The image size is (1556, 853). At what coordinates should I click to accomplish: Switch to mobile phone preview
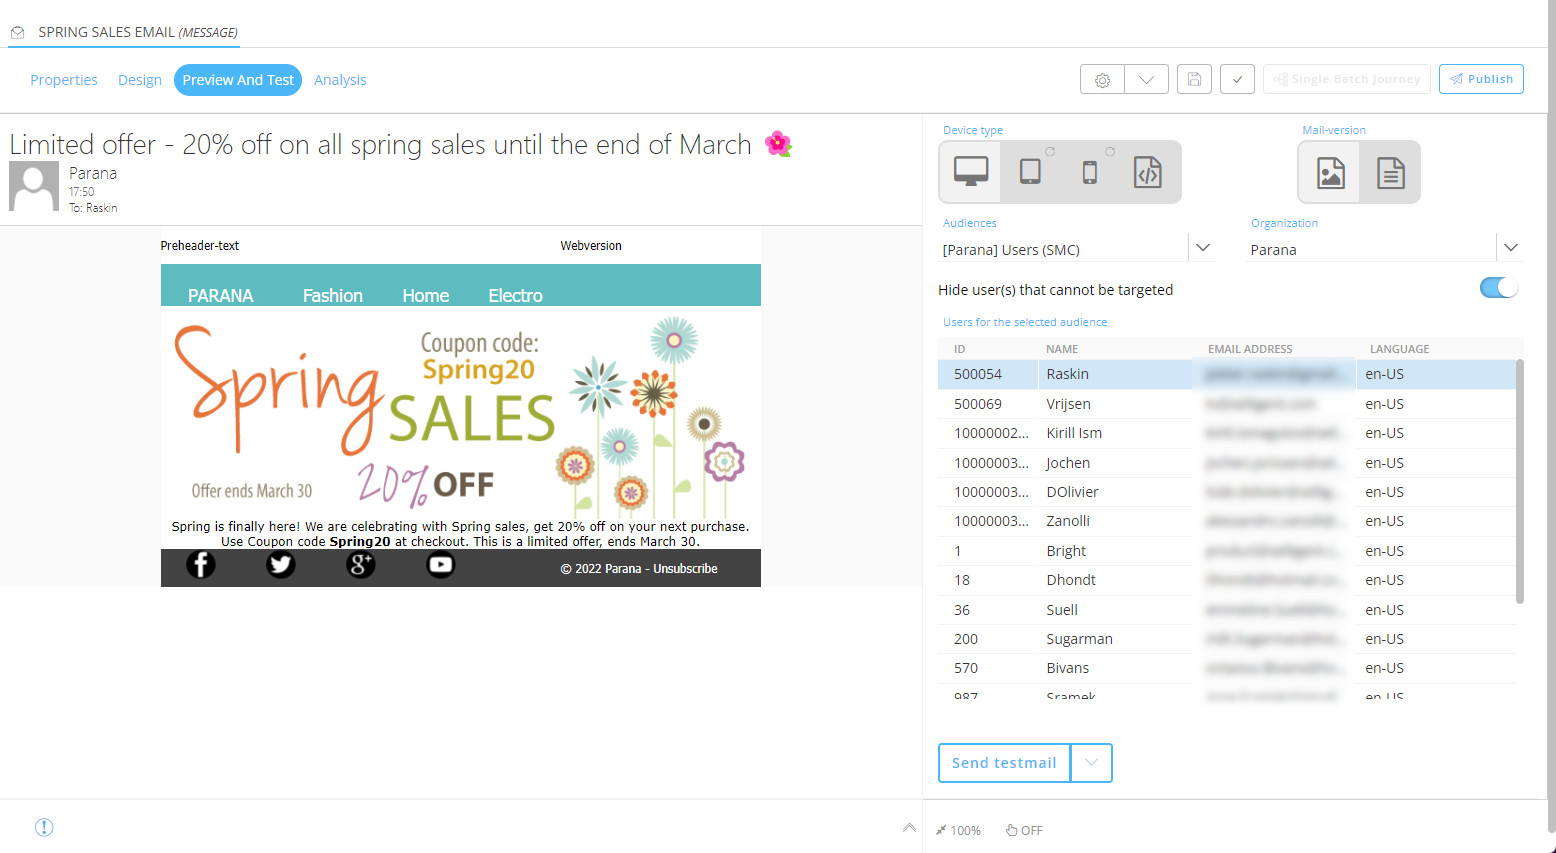point(1089,172)
